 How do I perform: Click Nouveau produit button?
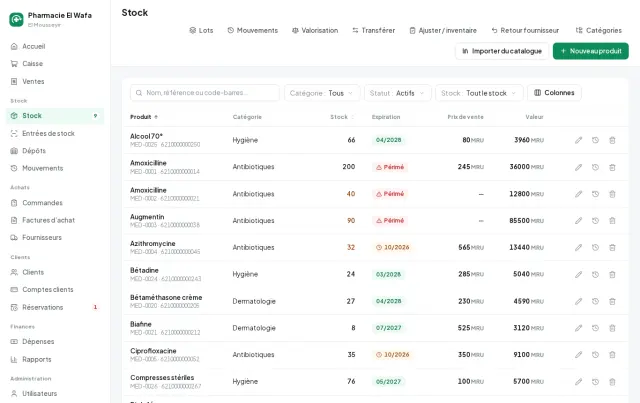(x=591, y=51)
